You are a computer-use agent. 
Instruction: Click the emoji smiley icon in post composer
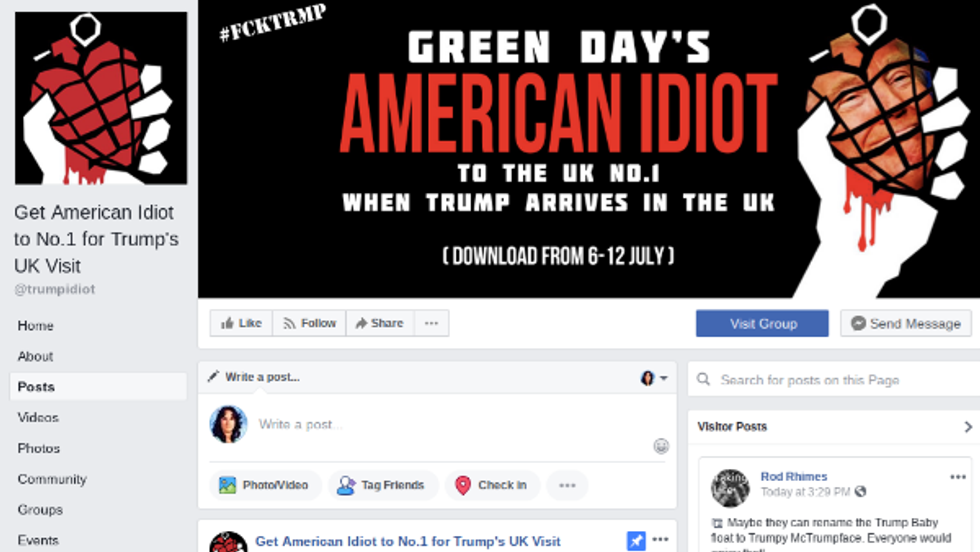[x=661, y=446]
